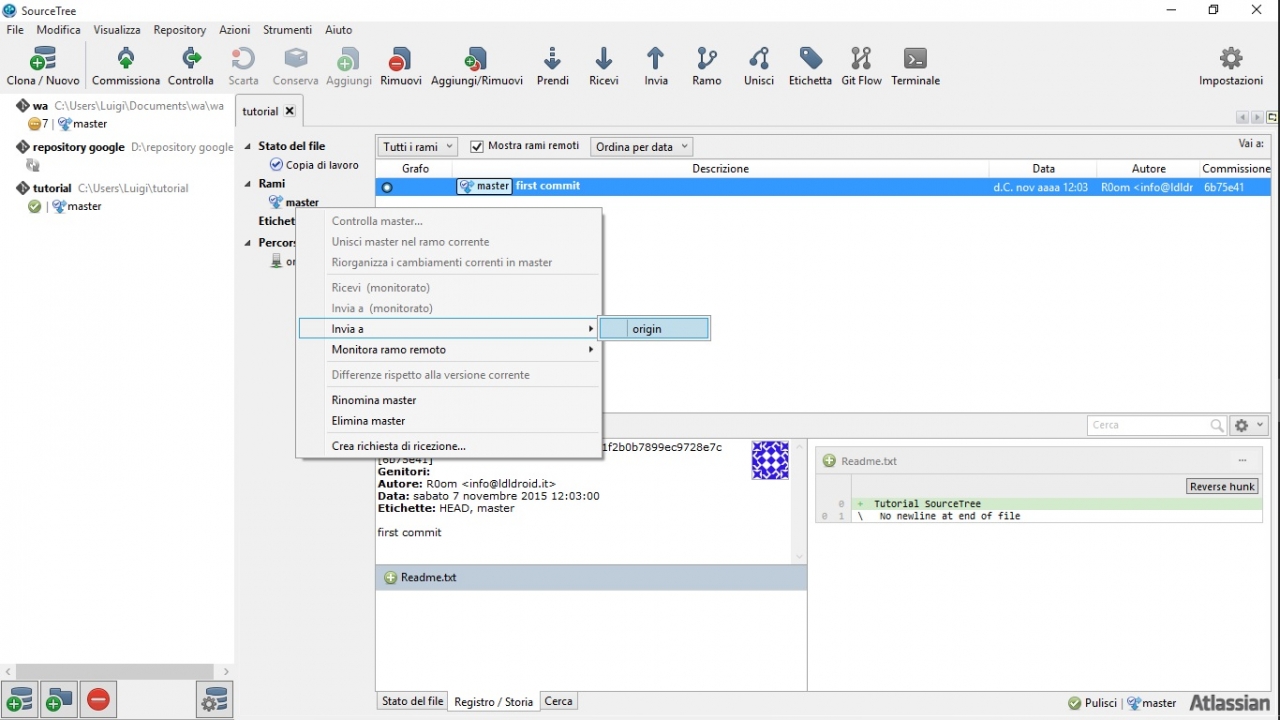The width and height of the screenshot is (1280, 720).
Task: Click the Clona / Nuovo toolbar icon
Action: pos(43,59)
